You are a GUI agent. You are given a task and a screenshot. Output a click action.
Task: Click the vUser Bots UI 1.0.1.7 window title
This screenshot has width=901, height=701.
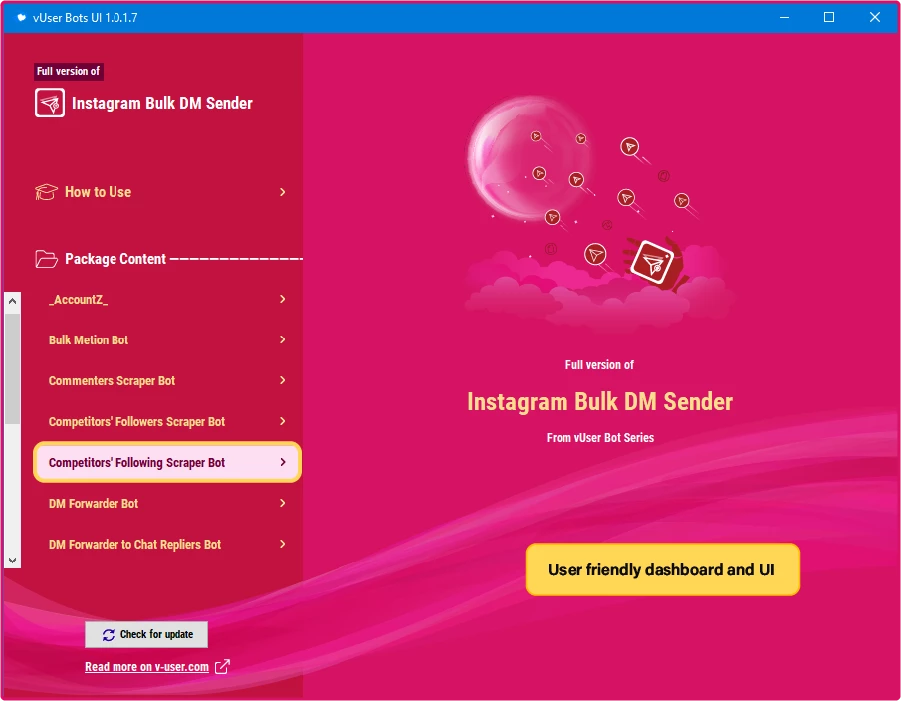(x=85, y=18)
